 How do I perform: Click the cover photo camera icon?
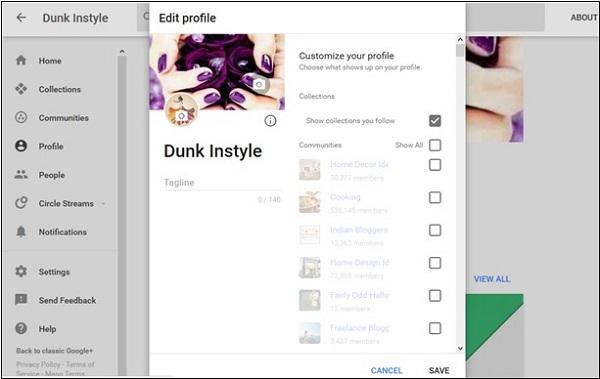pyautogui.click(x=259, y=84)
